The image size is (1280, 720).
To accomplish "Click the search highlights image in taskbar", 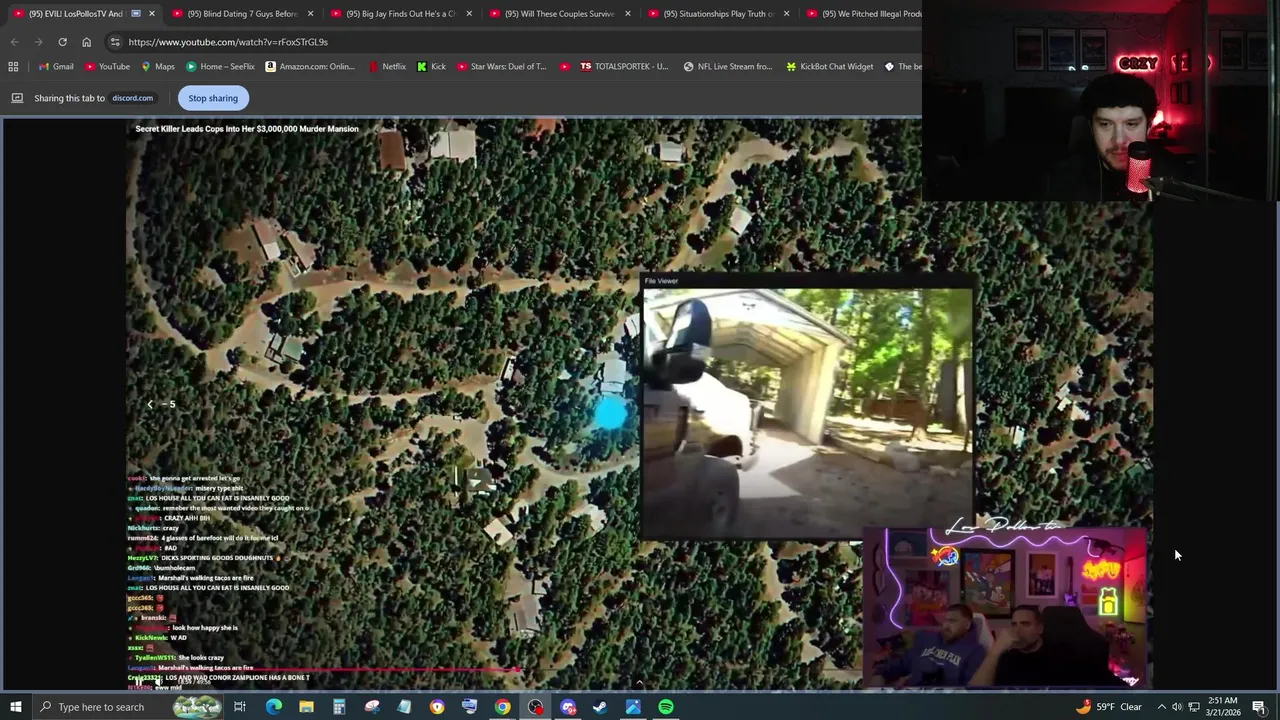I will (x=196, y=707).
